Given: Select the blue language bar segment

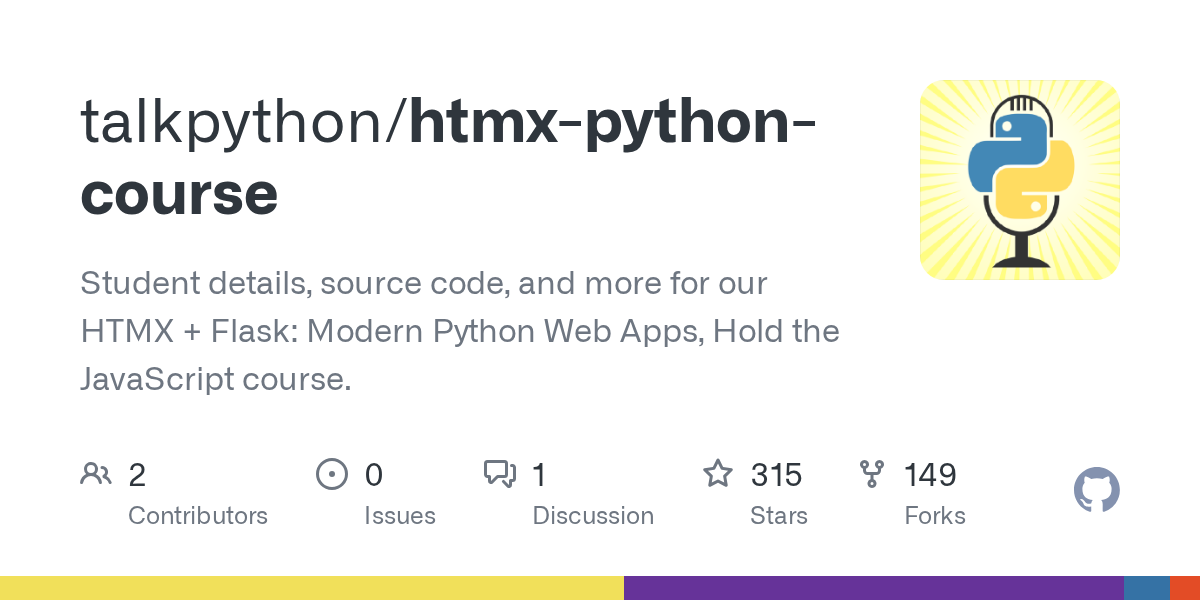Looking at the screenshot, I should (1147, 588).
